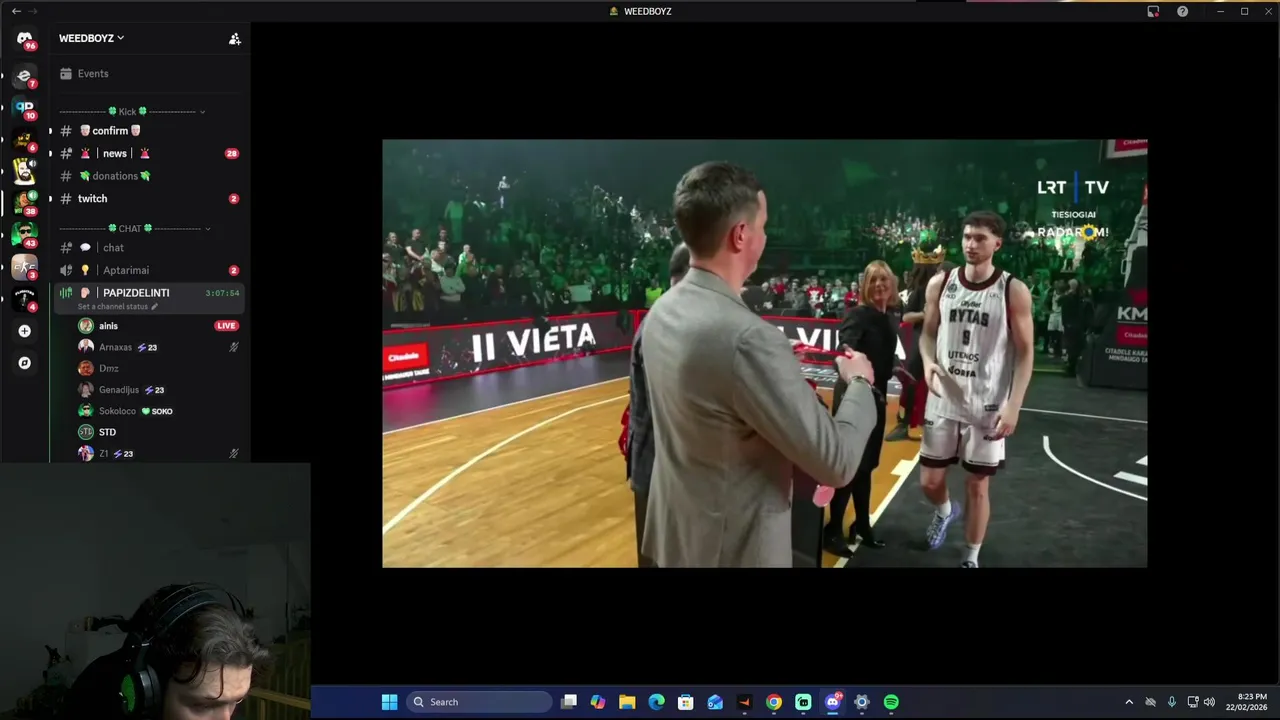
Task: Open the Discord help question mark icon
Action: [1182, 11]
